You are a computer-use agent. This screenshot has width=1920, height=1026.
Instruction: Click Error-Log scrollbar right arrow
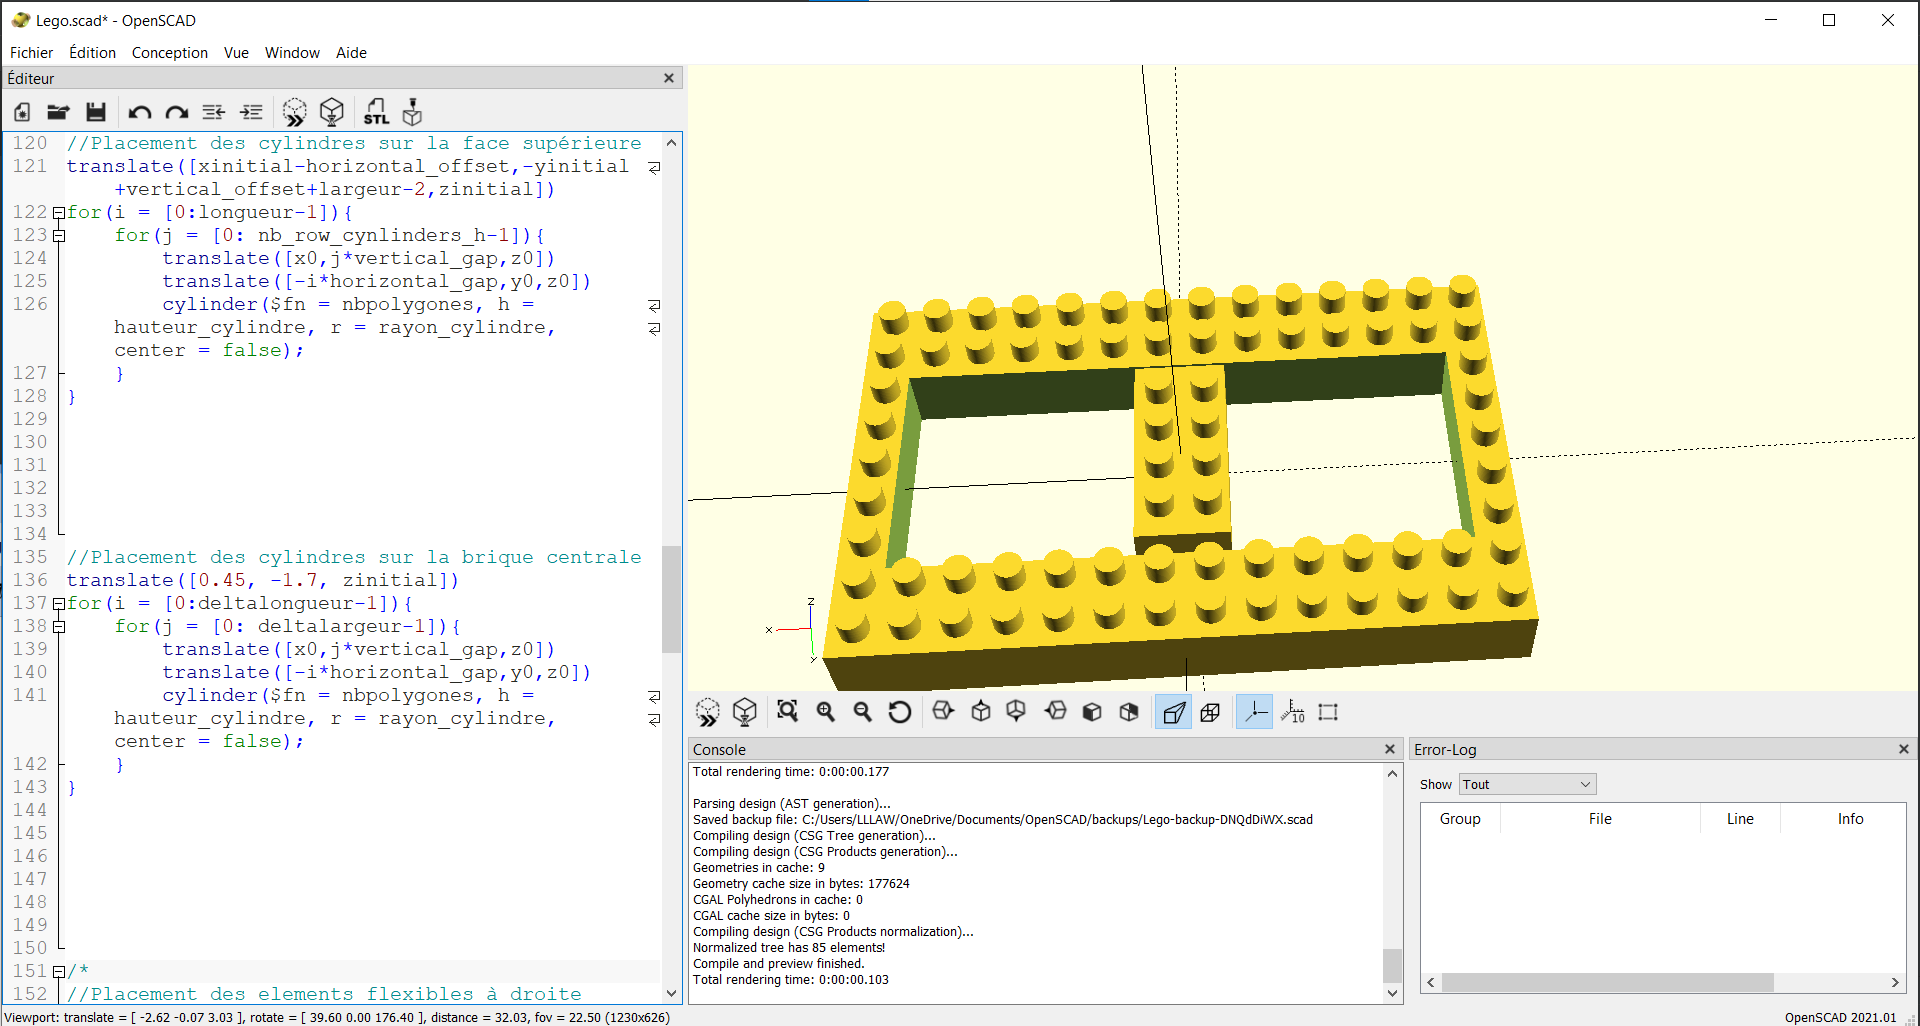click(x=1895, y=982)
